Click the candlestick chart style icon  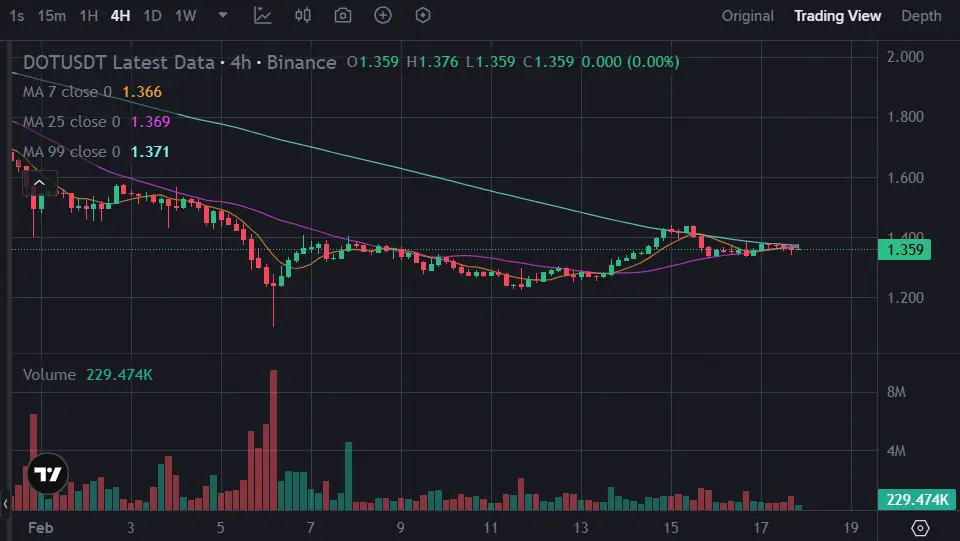tap(303, 16)
